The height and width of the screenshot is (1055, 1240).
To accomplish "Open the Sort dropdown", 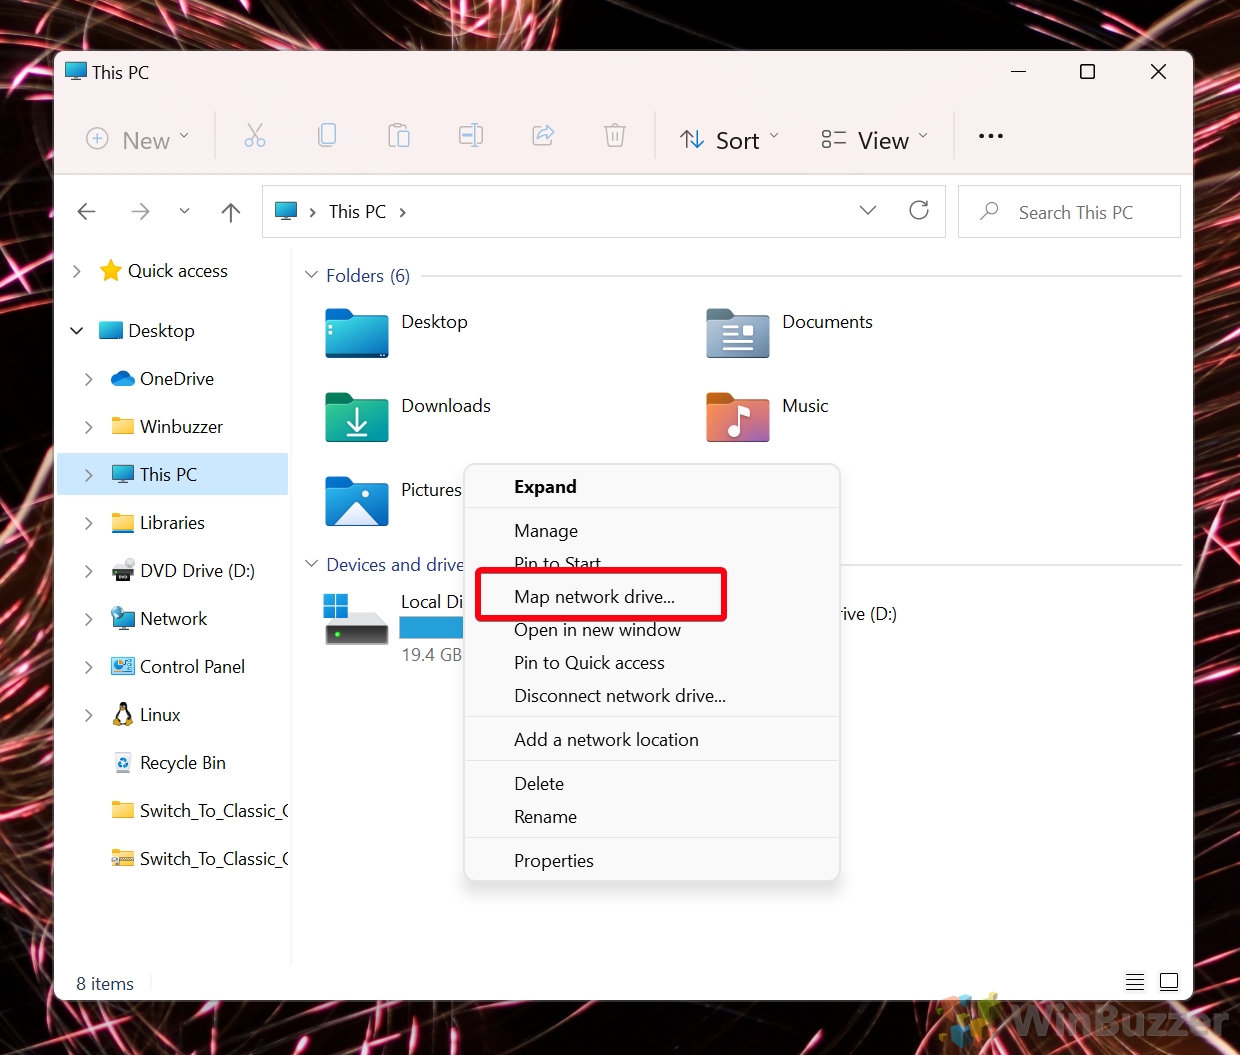I will click(730, 140).
